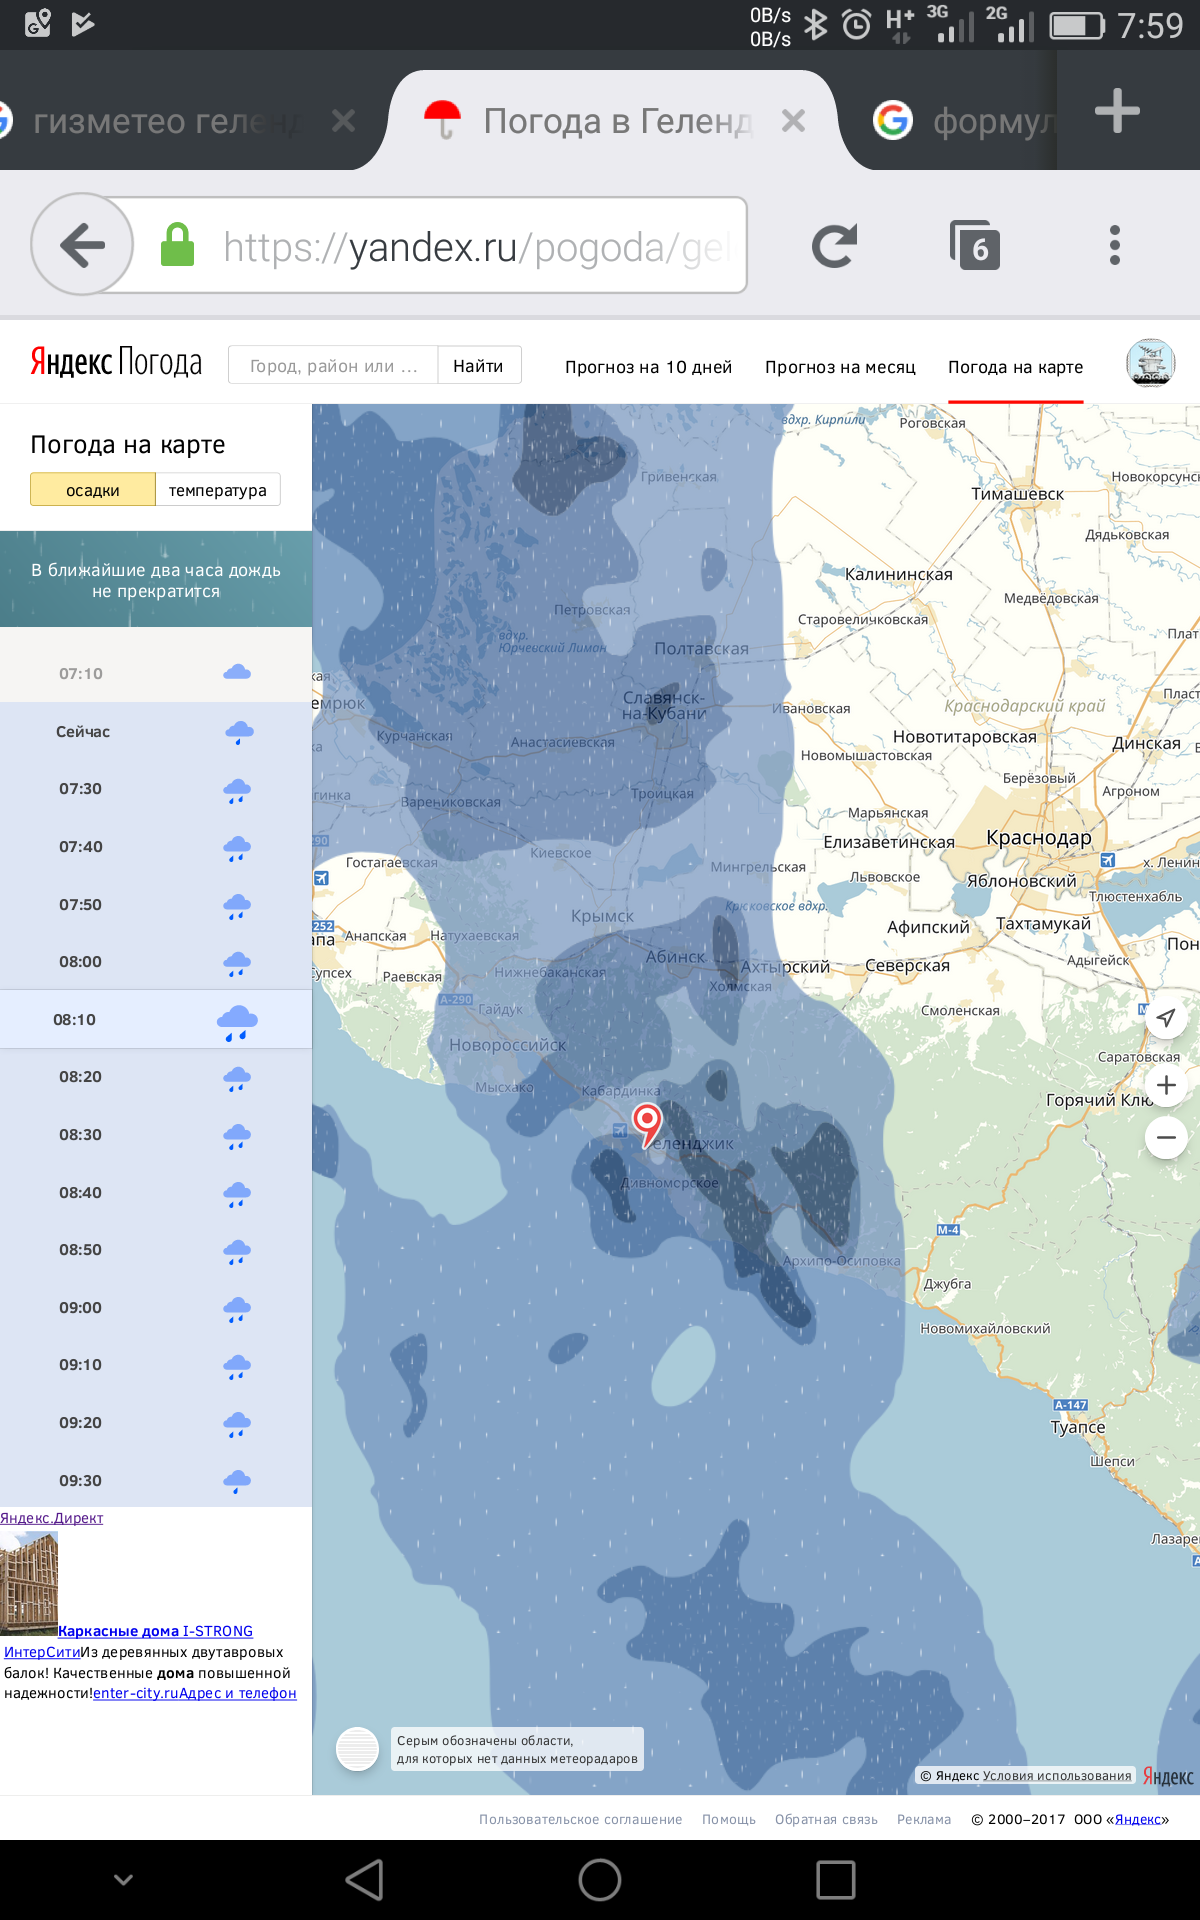
Task: Open the user profile avatar
Action: pyautogui.click(x=1150, y=363)
